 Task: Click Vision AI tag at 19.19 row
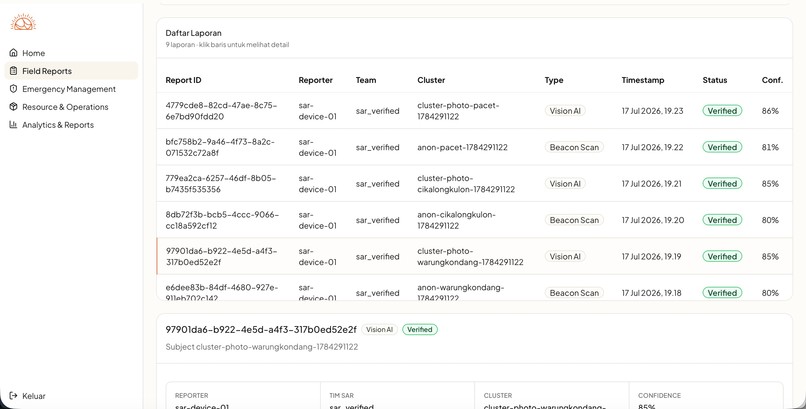tap(565, 256)
